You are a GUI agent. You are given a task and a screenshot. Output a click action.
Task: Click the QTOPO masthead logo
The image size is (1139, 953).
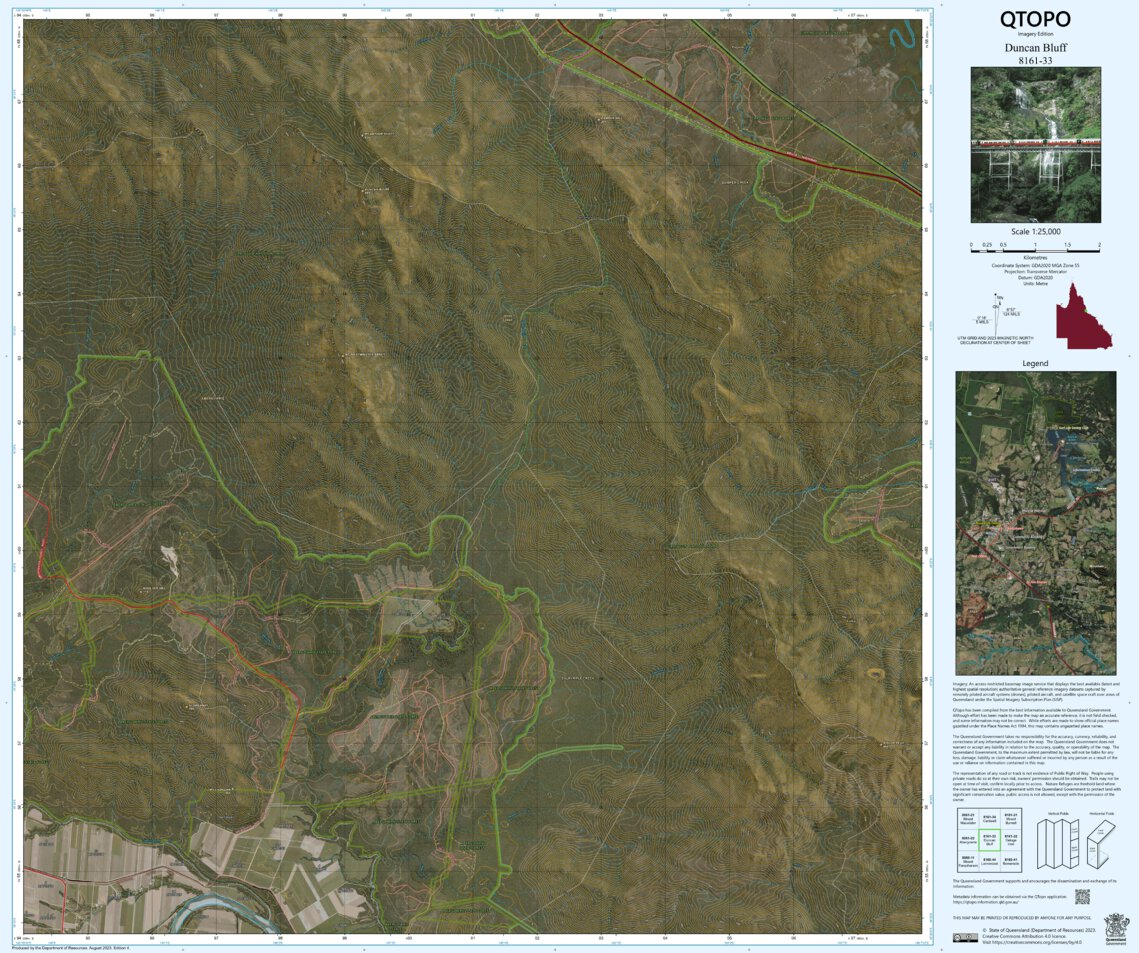[1035, 19]
